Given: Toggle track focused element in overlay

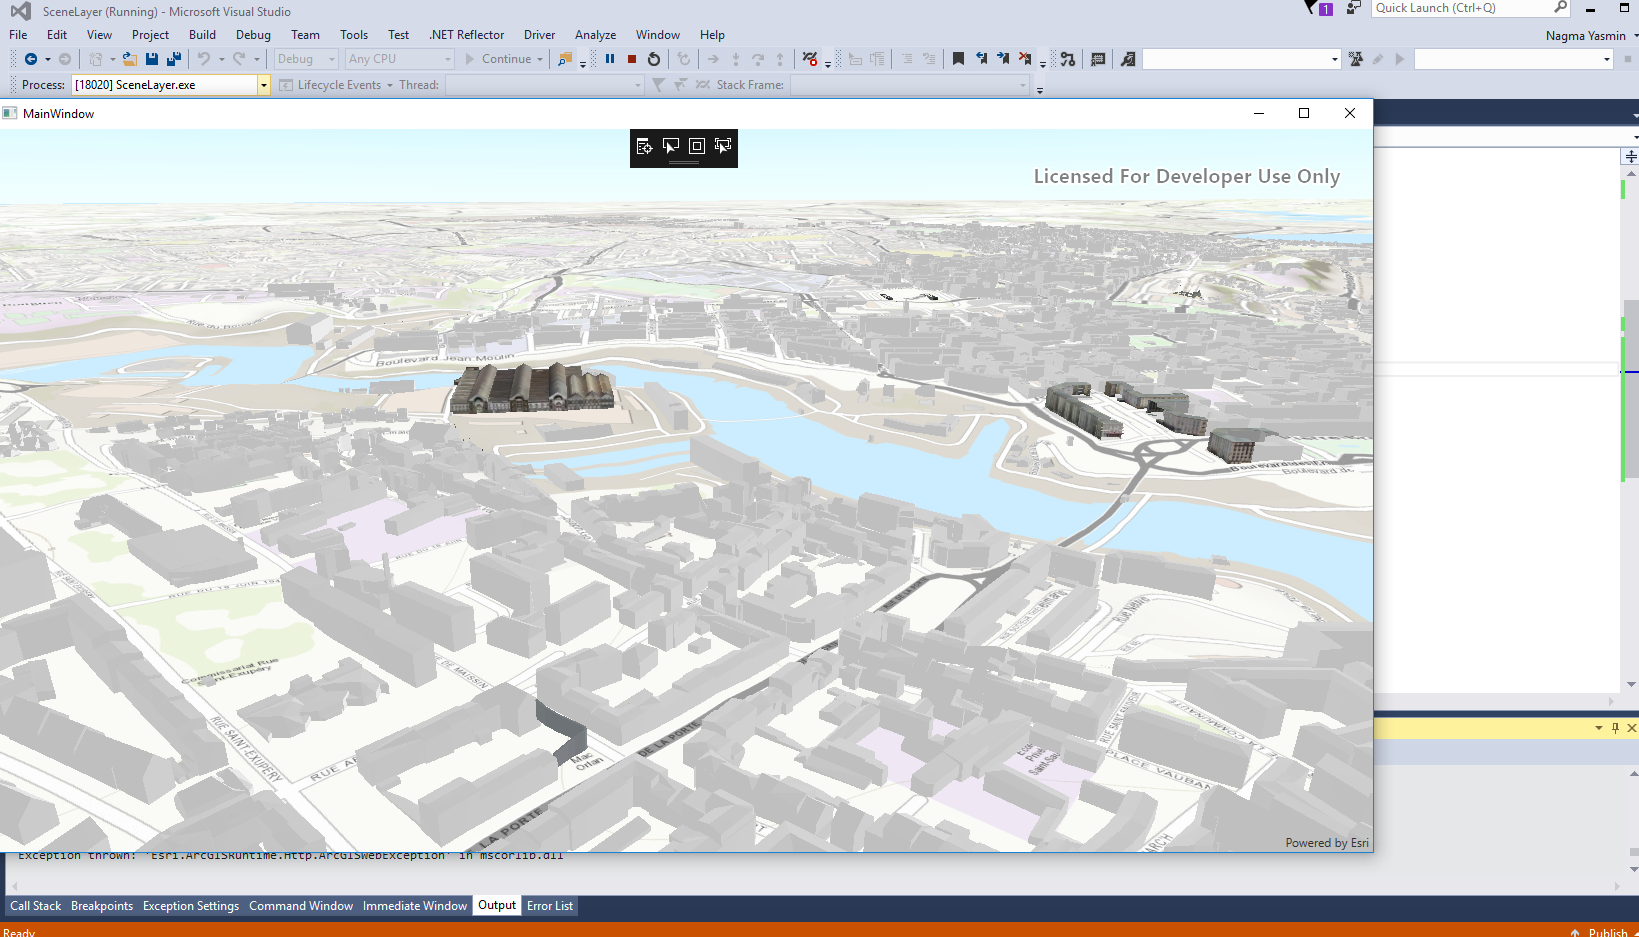Looking at the screenshot, I should pos(723,146).
